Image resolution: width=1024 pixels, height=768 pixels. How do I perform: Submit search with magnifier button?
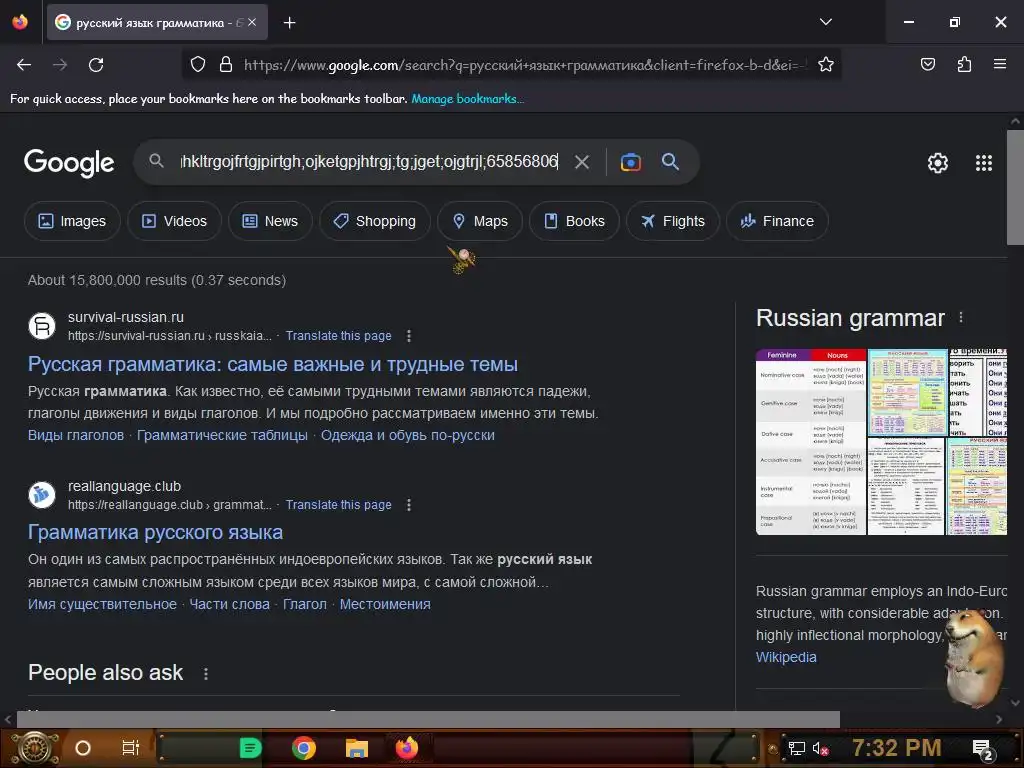[670, 162]
